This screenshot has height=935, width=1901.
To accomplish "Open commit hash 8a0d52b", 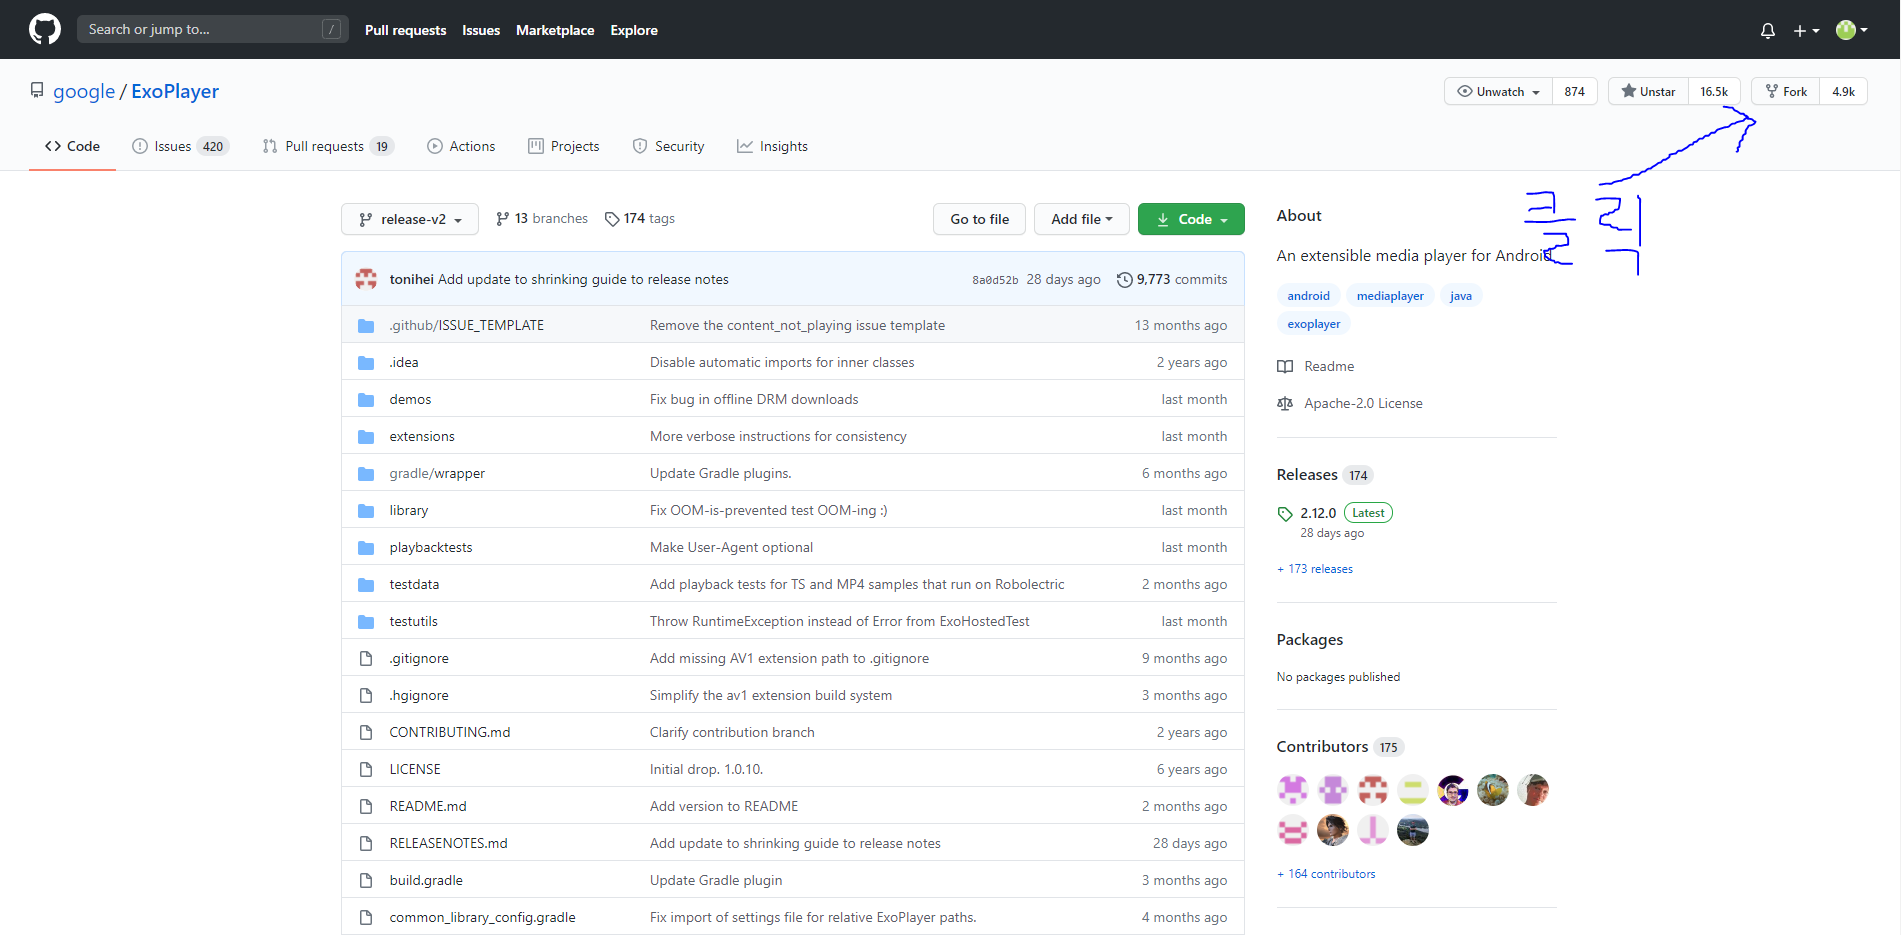I will 995,280.
